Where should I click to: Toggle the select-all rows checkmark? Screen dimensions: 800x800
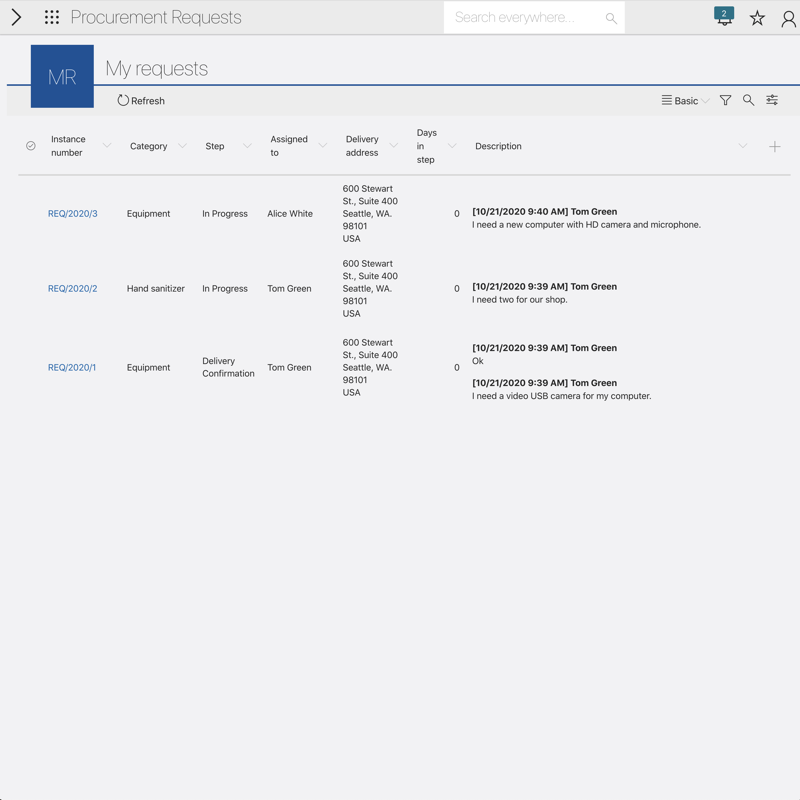[x=31, y=146]
